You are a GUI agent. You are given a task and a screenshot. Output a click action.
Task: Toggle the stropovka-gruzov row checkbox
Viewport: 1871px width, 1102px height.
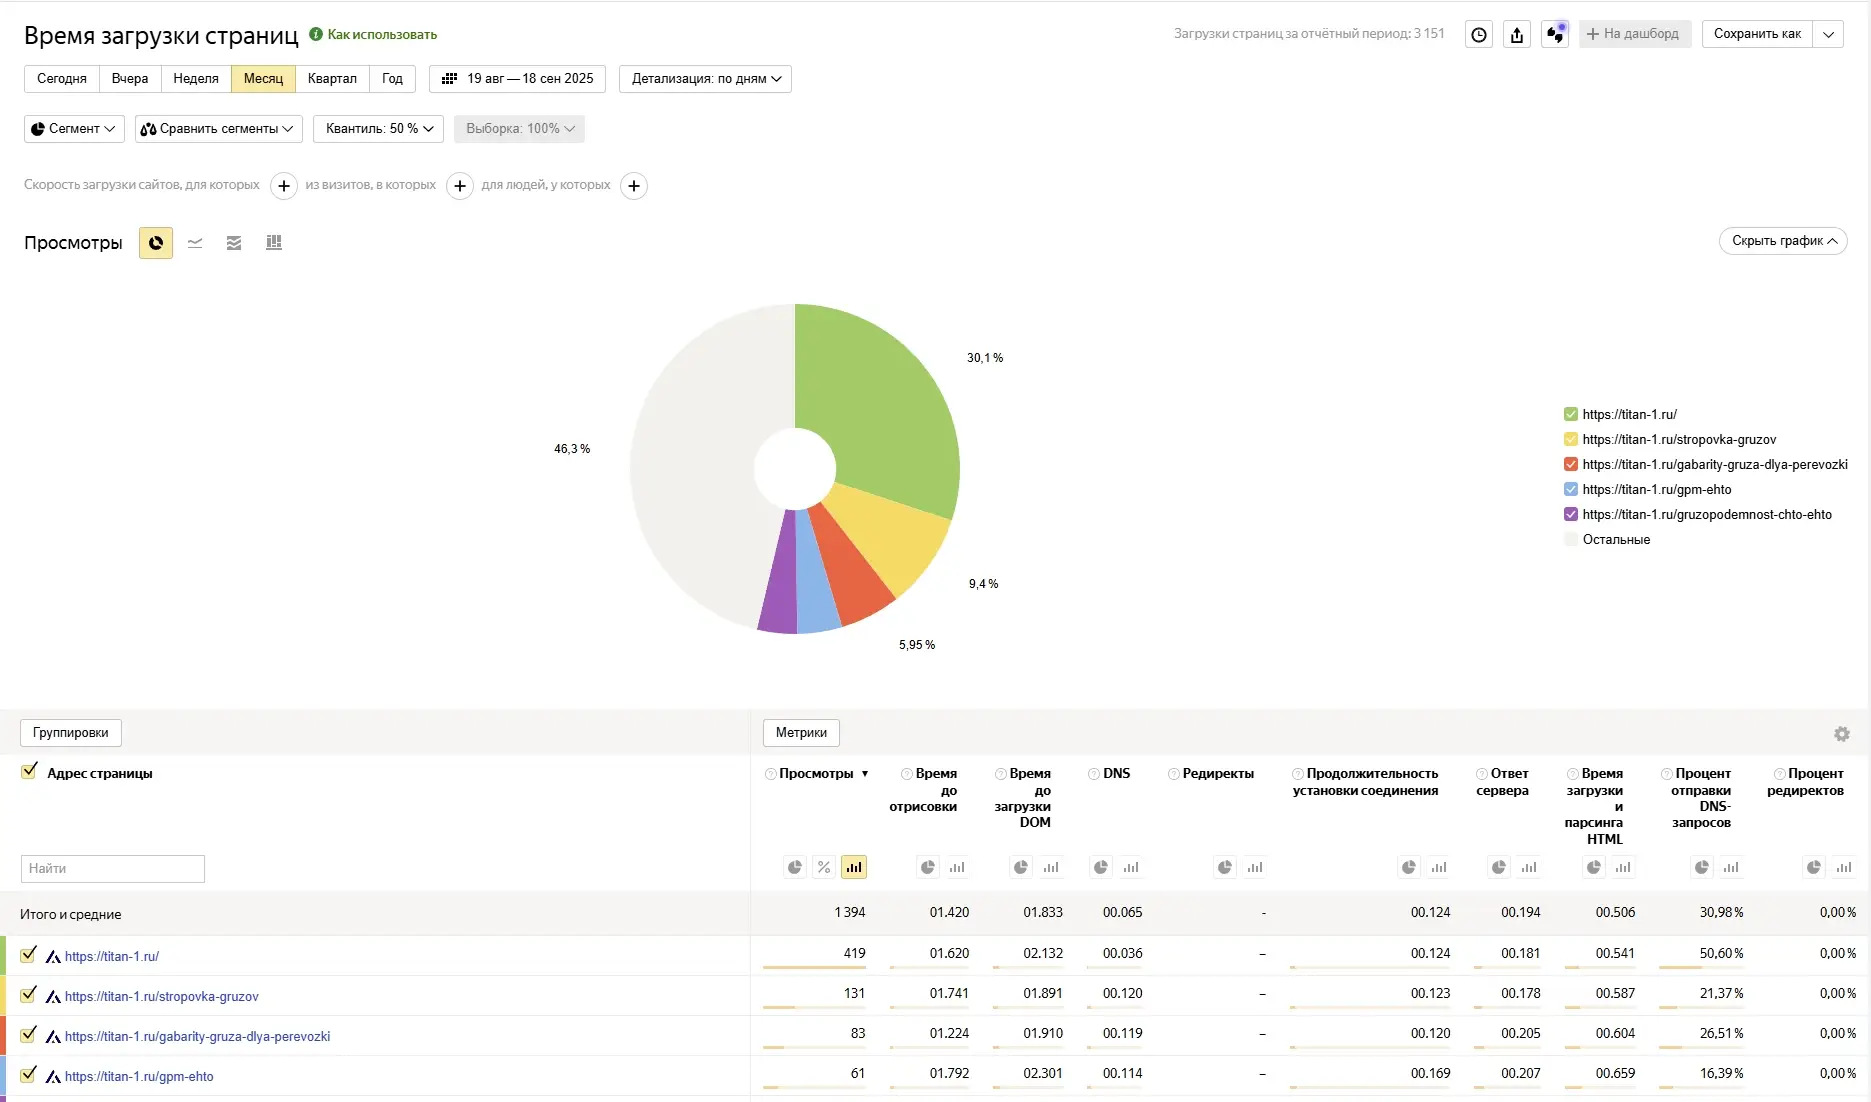click(x=29, y=995)
